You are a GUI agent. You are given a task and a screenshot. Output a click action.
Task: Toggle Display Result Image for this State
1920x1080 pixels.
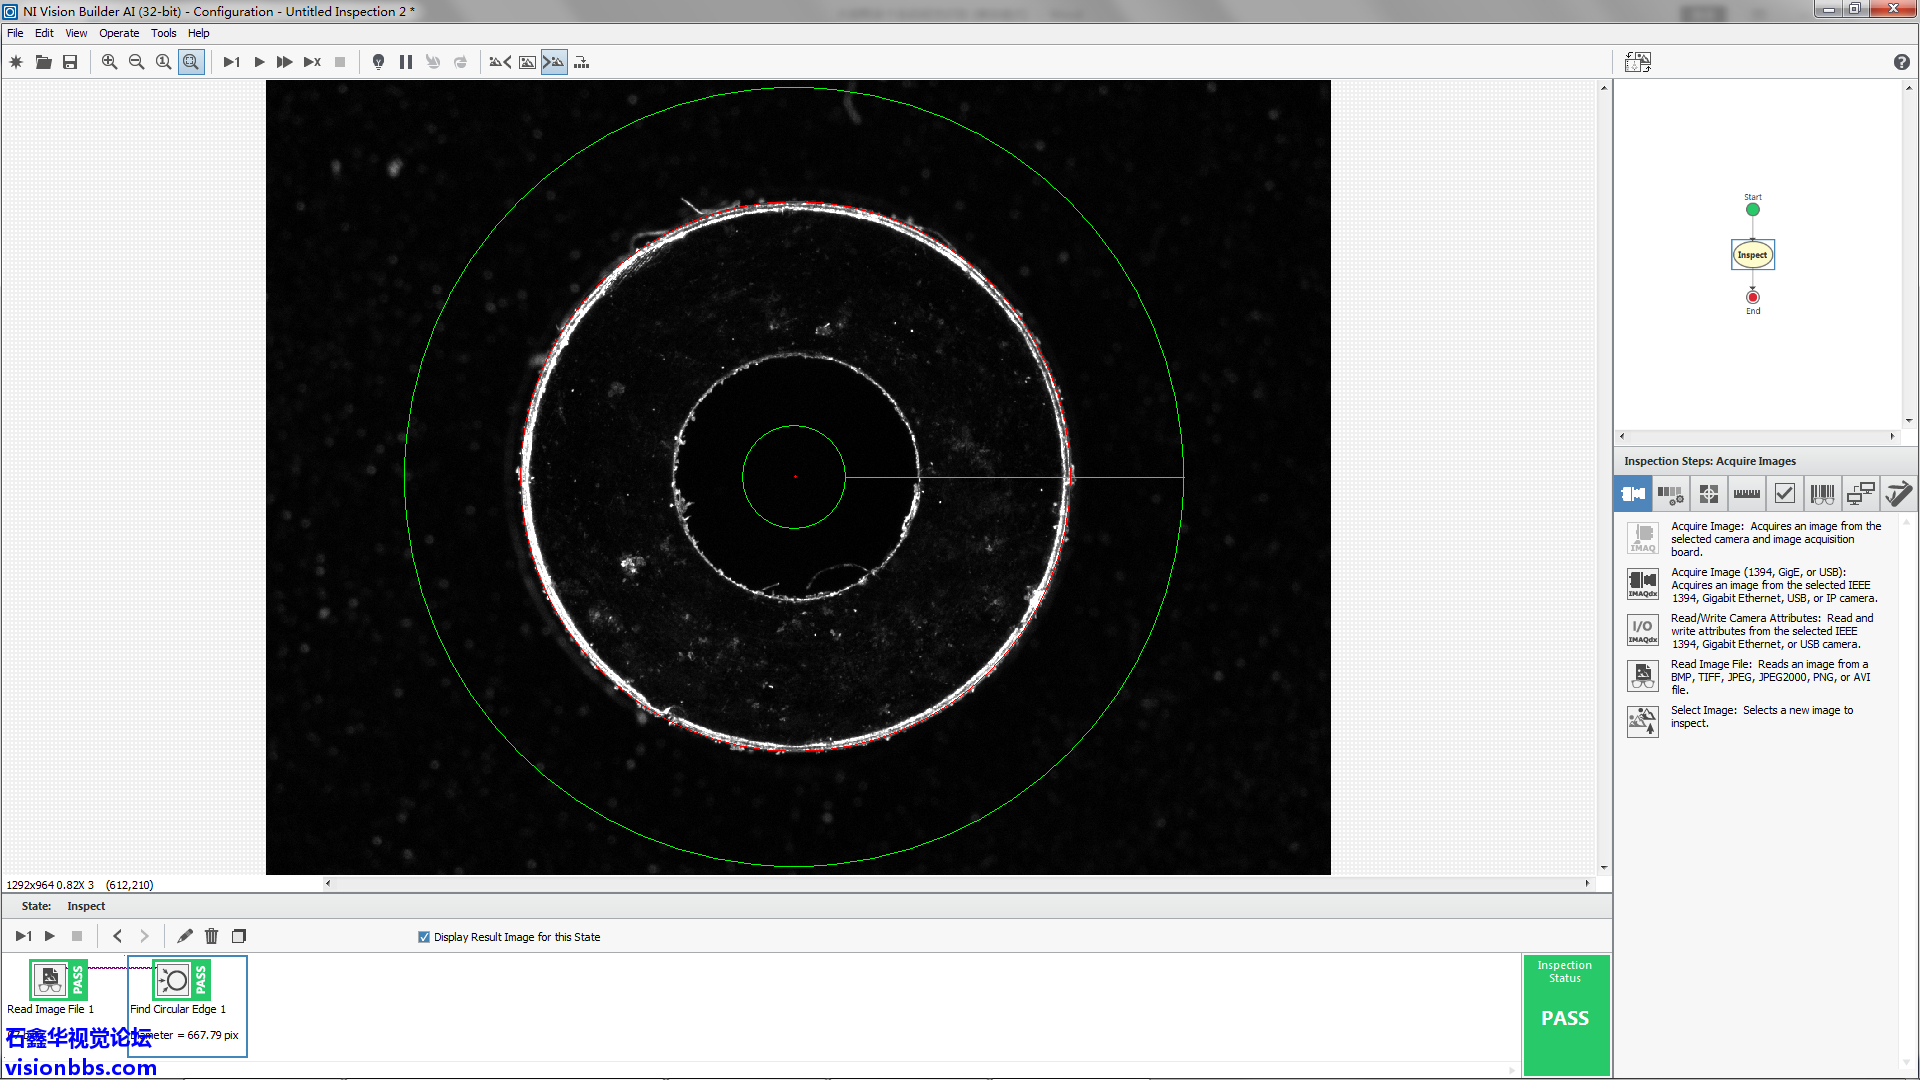(424, 937)
